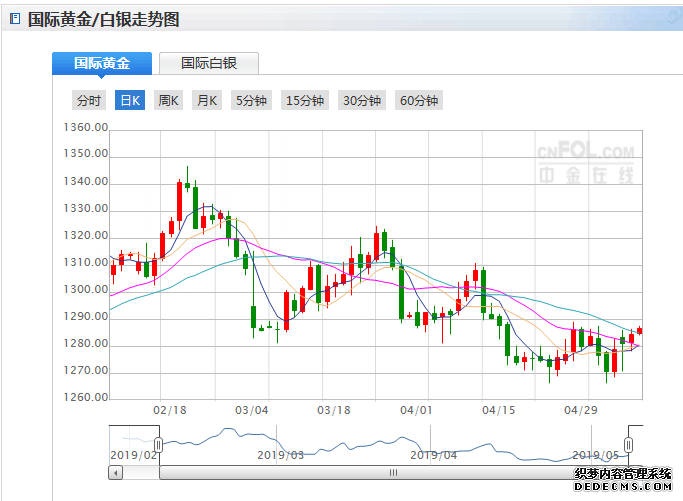Screen dimensions: 683x501
Task: Click the 04/29 date axis label
Action: (x=581, y=410)
